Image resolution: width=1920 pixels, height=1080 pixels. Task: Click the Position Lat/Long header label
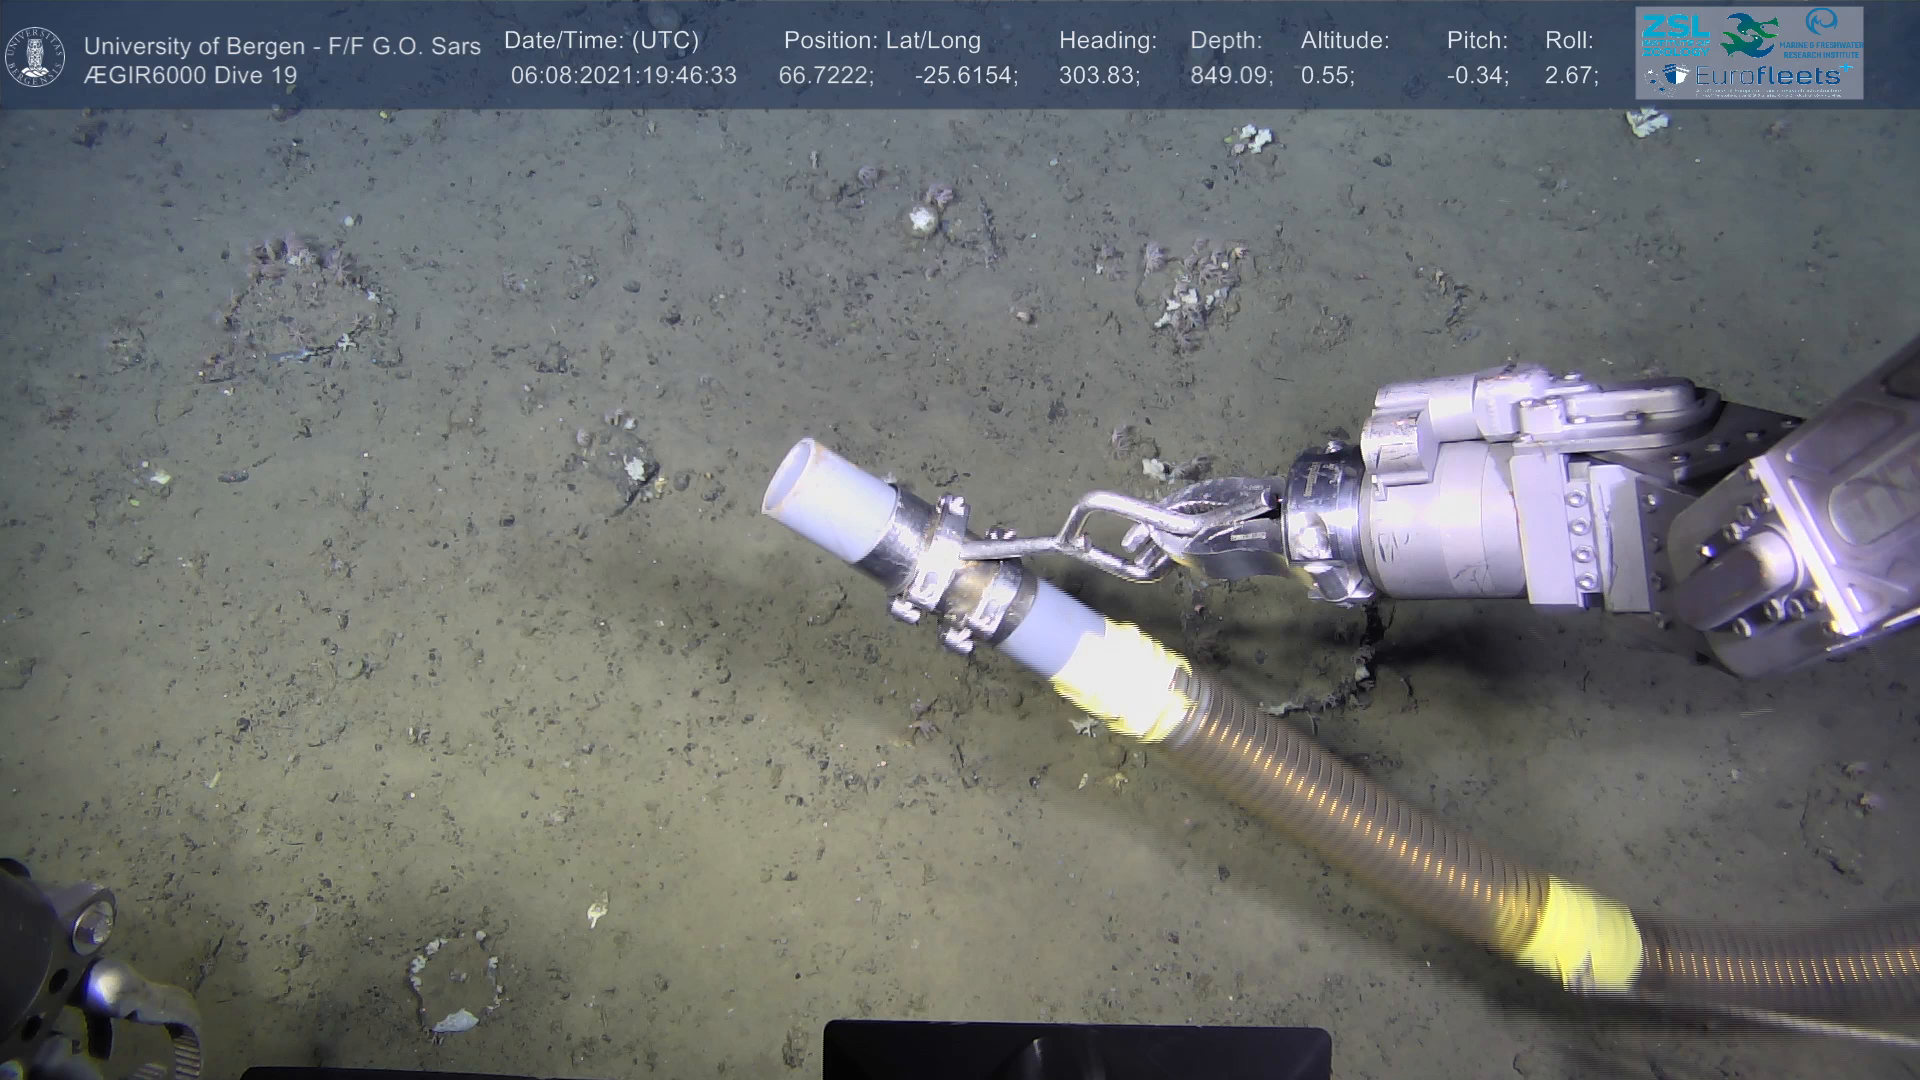(882, 41)
